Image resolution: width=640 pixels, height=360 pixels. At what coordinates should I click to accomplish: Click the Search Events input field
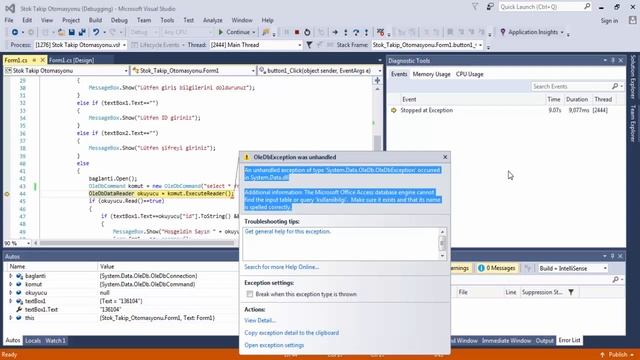pyautogui.click(x=571, y=87)
